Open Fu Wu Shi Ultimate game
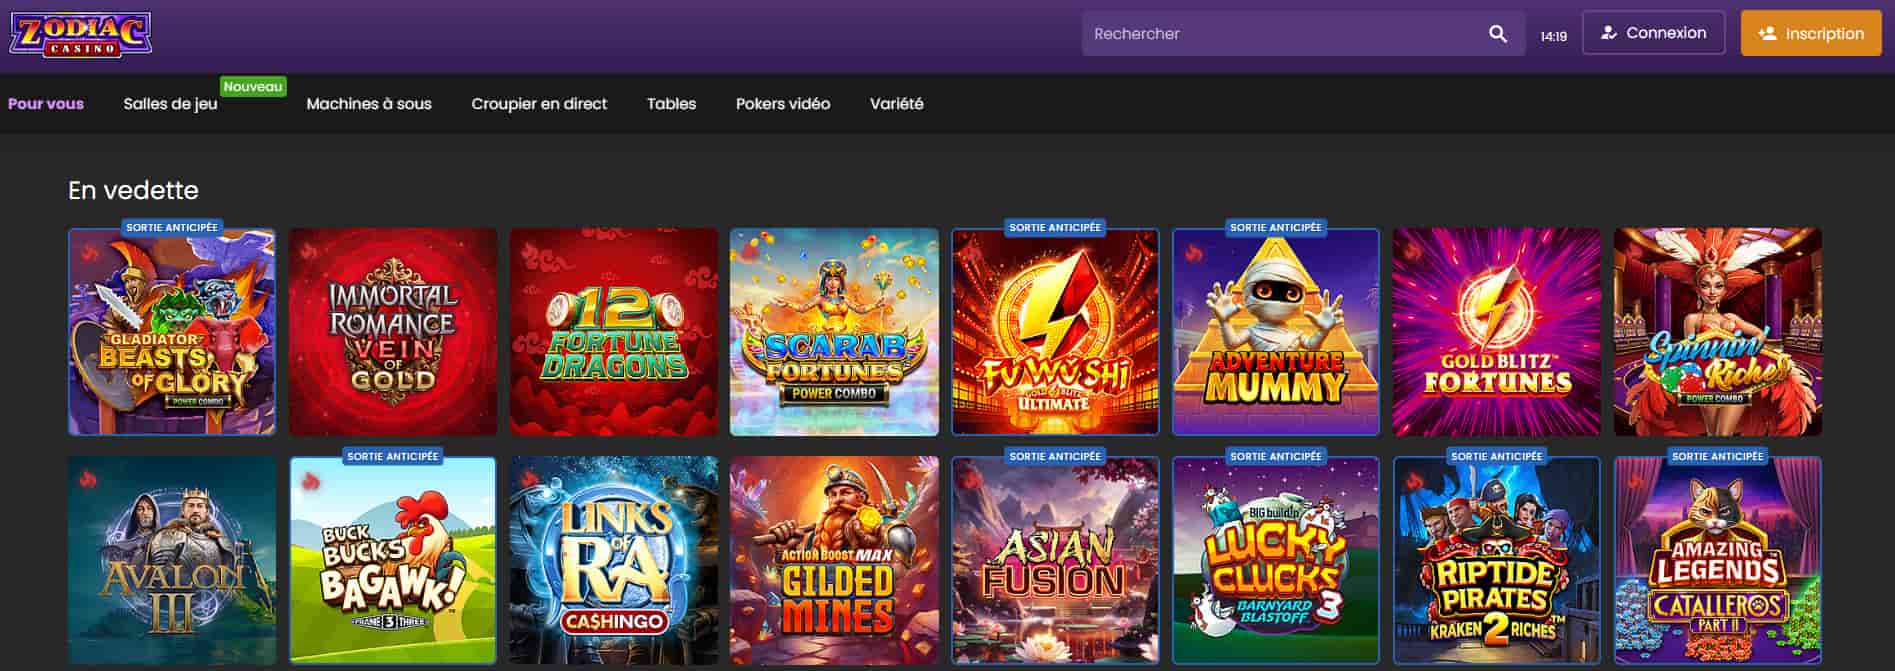This screenshot has width=1895, height=671. (x=1055, y=332)
